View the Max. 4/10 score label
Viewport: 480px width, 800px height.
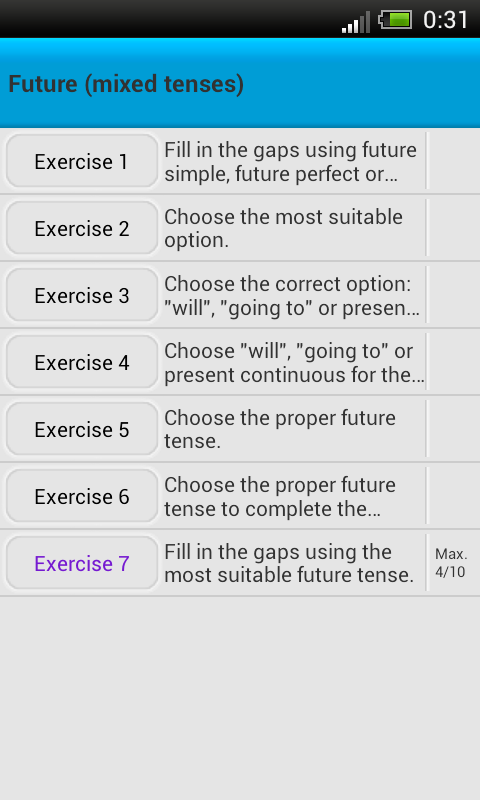(x=451, y=563)
